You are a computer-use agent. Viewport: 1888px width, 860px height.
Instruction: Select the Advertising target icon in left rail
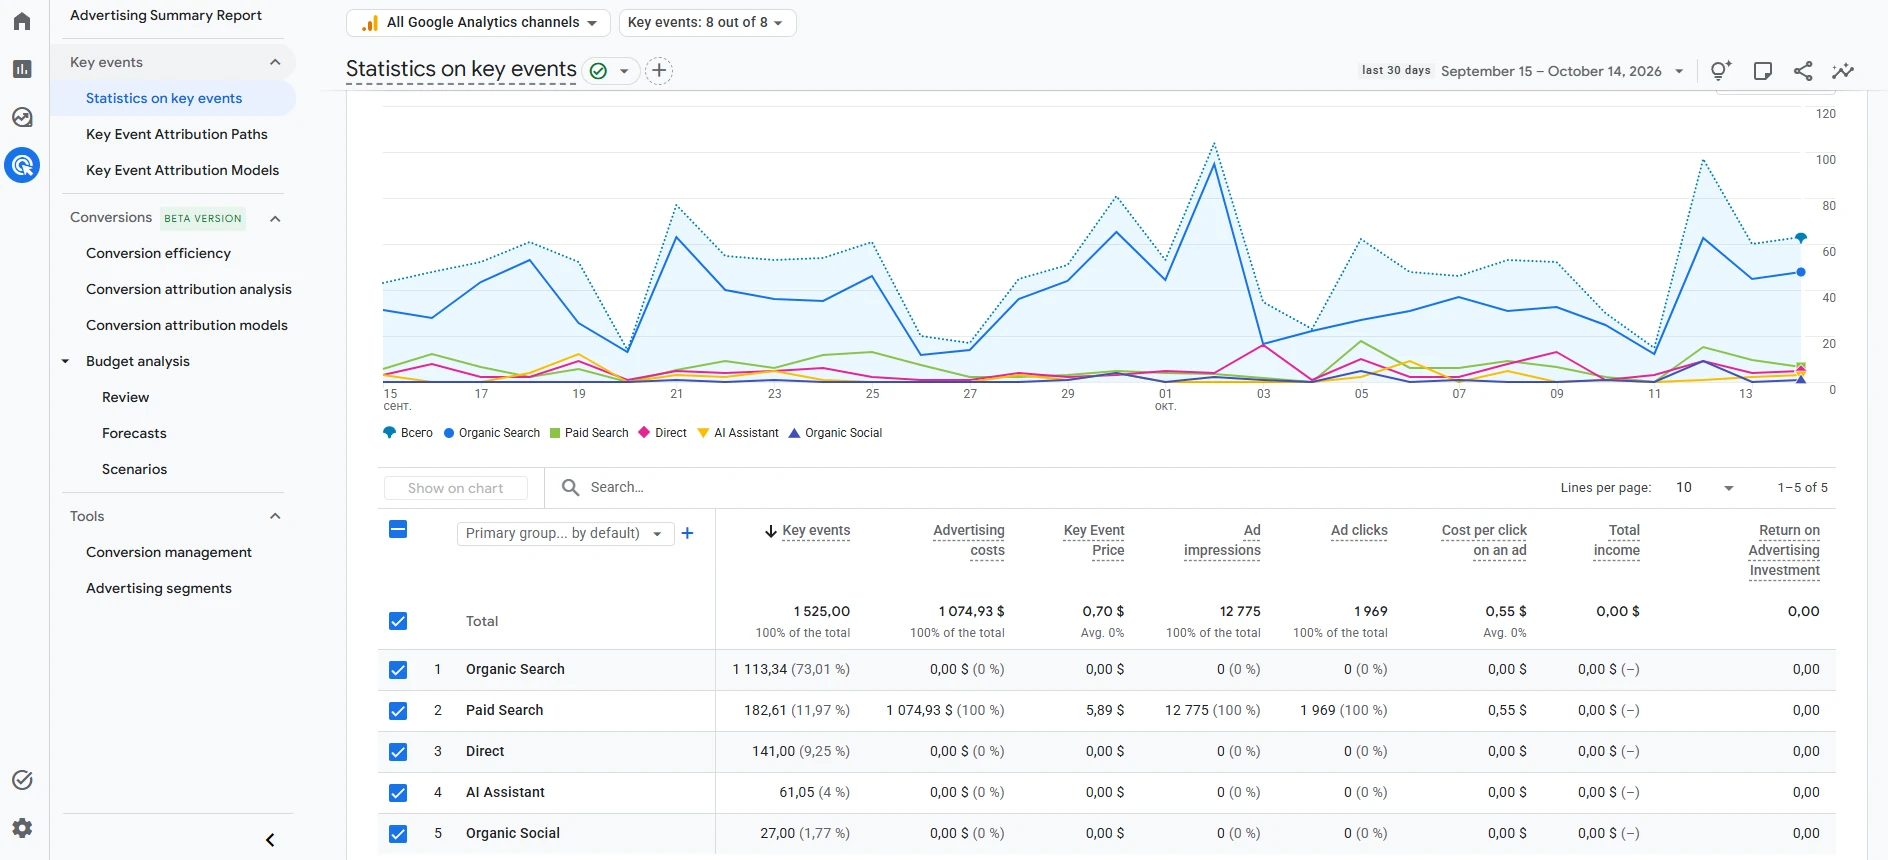click(x=22, y=165)
